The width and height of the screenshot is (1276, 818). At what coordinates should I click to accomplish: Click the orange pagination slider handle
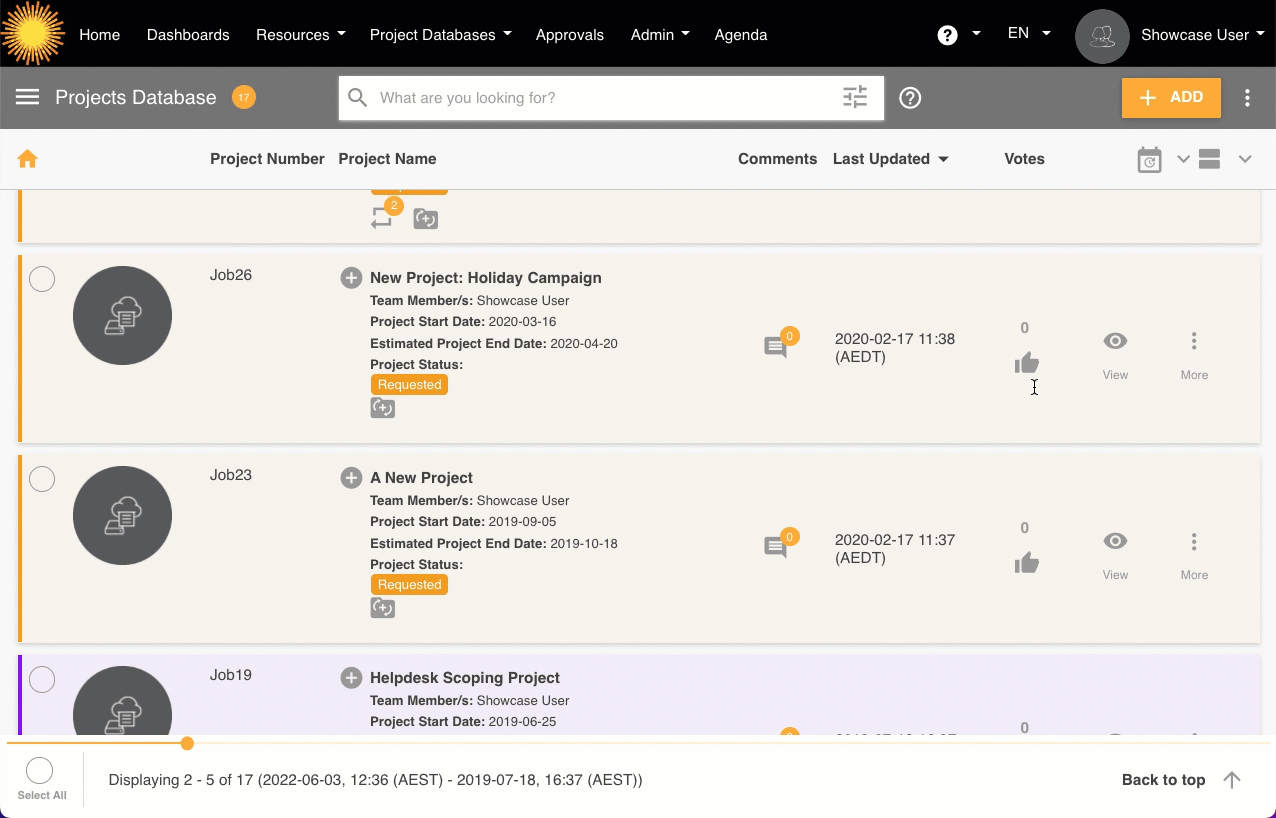click(x=187, y=743)
